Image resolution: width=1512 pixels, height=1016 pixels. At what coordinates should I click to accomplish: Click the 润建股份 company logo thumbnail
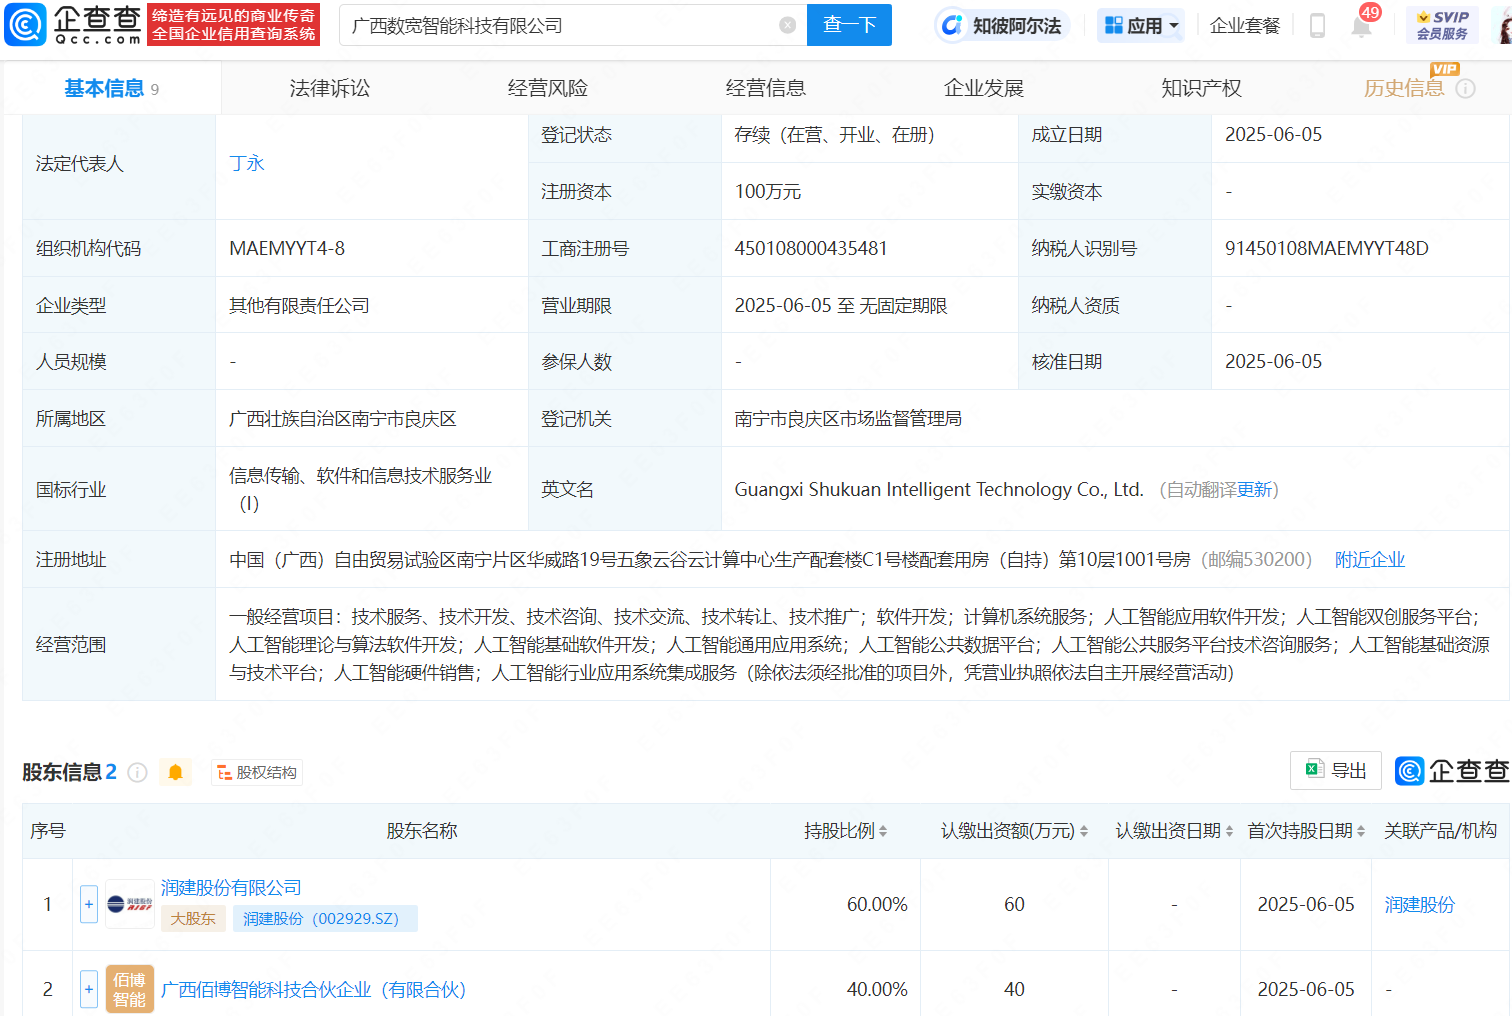[130, 904]
